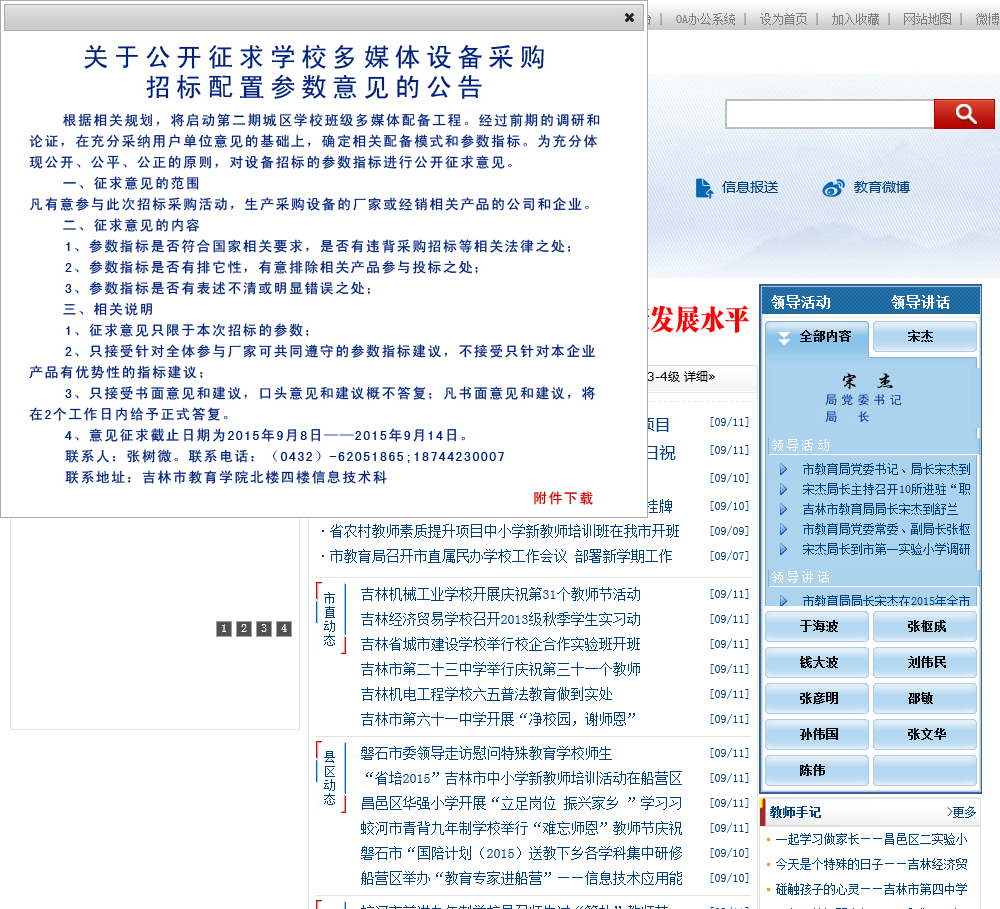Open news 市教育局召开市直属民办学校工作会议
Screen dimensions: 1000x909
coord(501,556)
